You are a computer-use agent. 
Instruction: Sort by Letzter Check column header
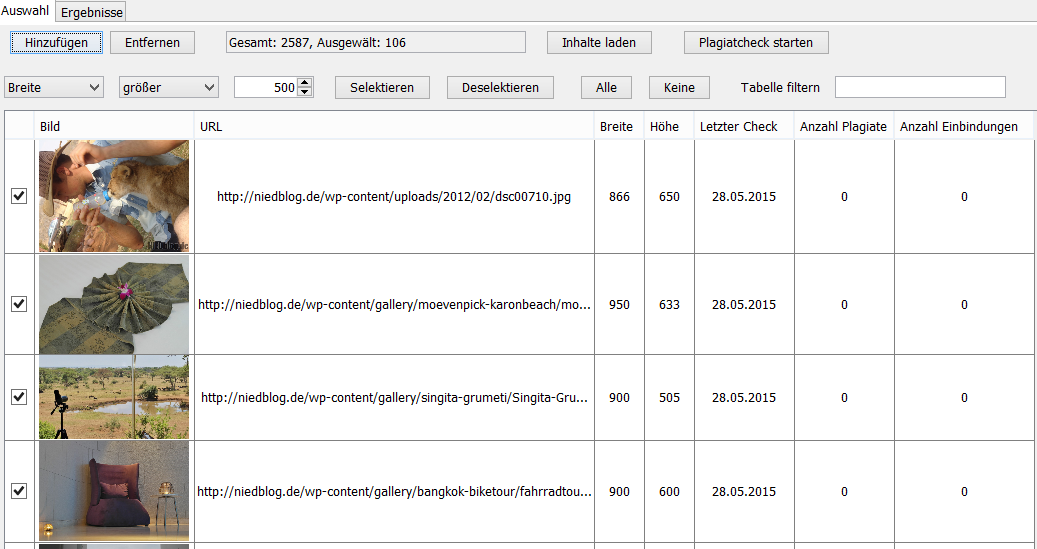click(x=744, y=126)
